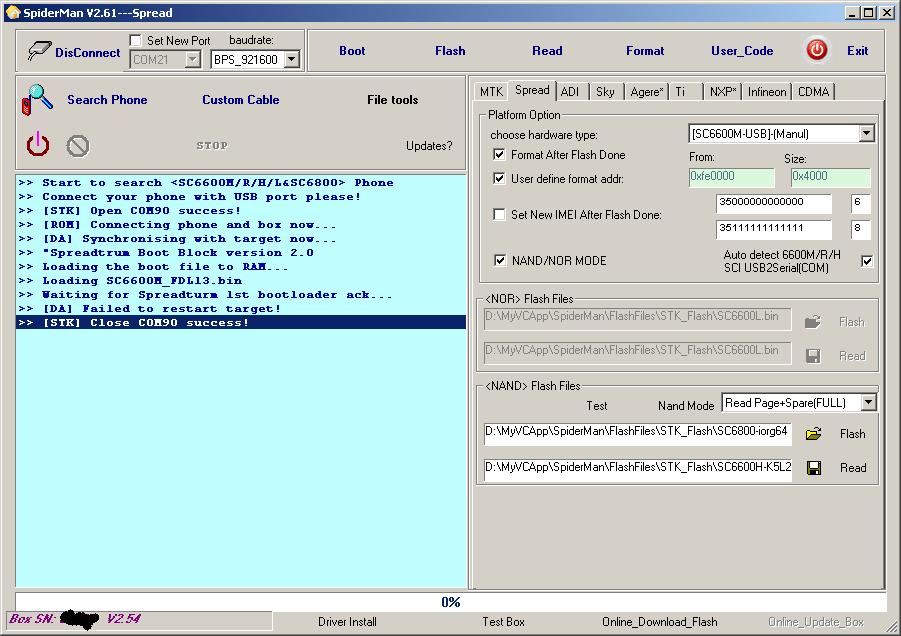This screenshot has width=901, height=636.
Task: Click the NAND read path SC6600H-K5L2 field
Action: 637,469
